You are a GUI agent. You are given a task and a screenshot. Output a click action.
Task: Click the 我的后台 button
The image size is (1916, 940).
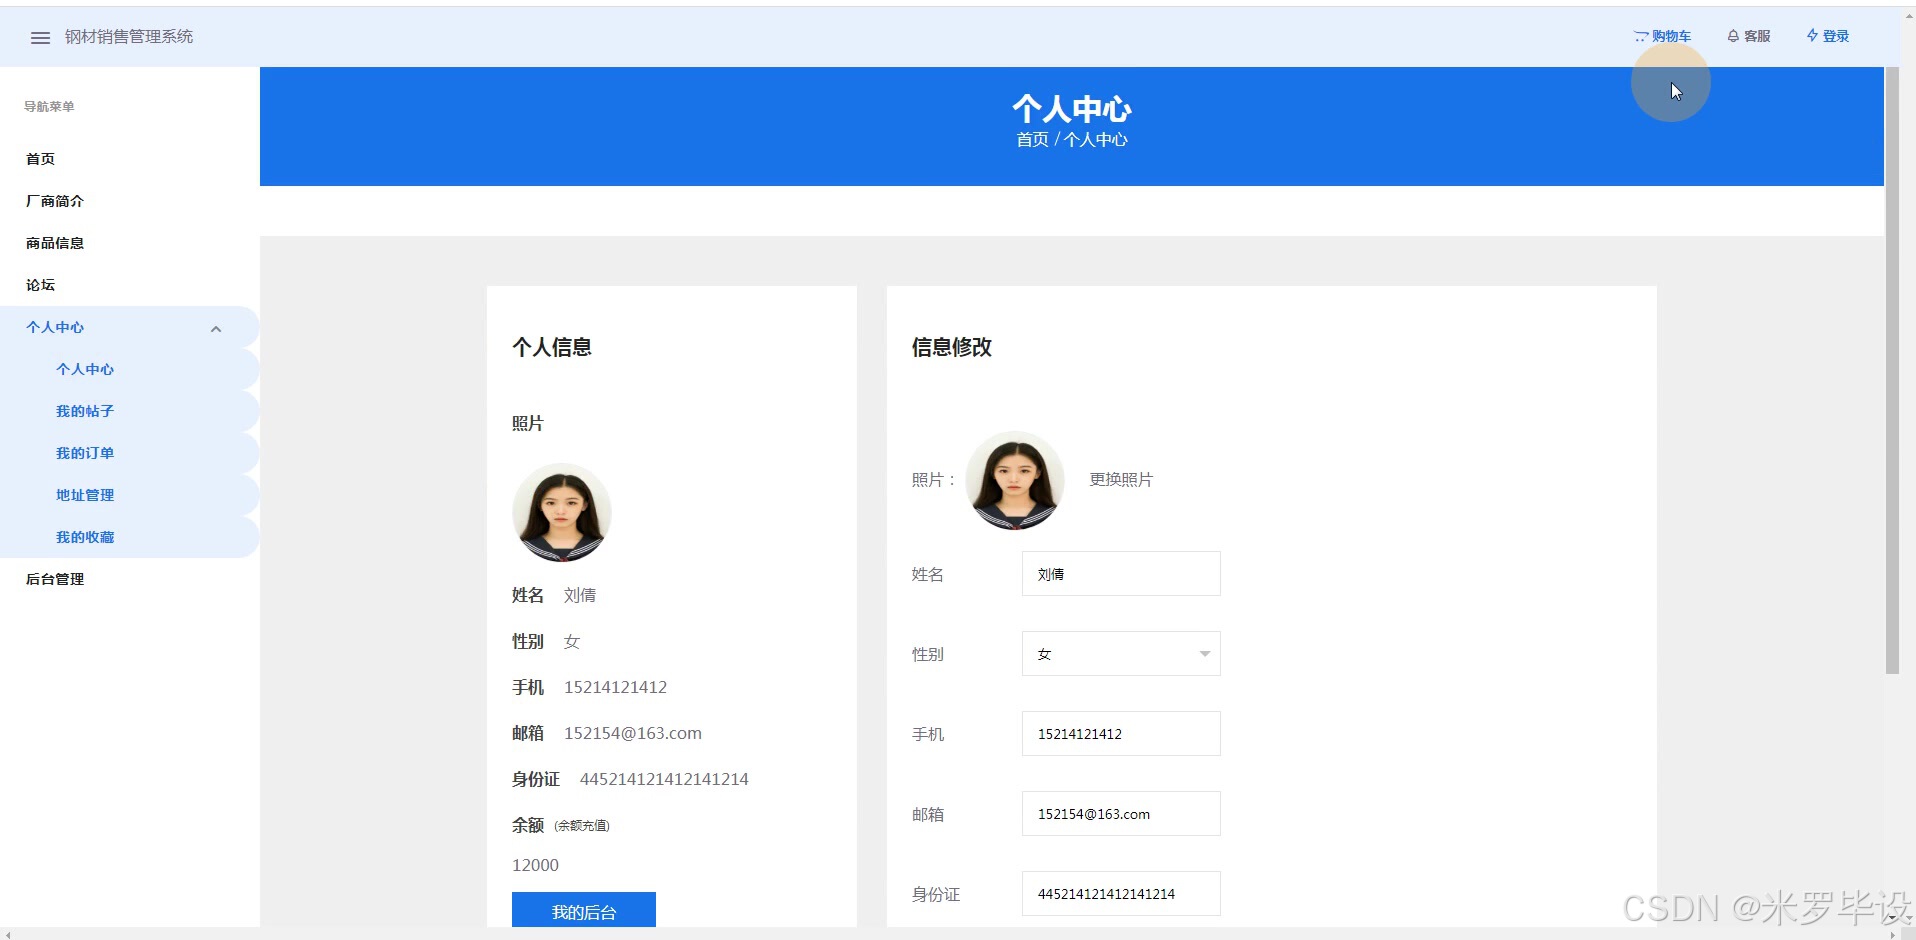point(584,911)
